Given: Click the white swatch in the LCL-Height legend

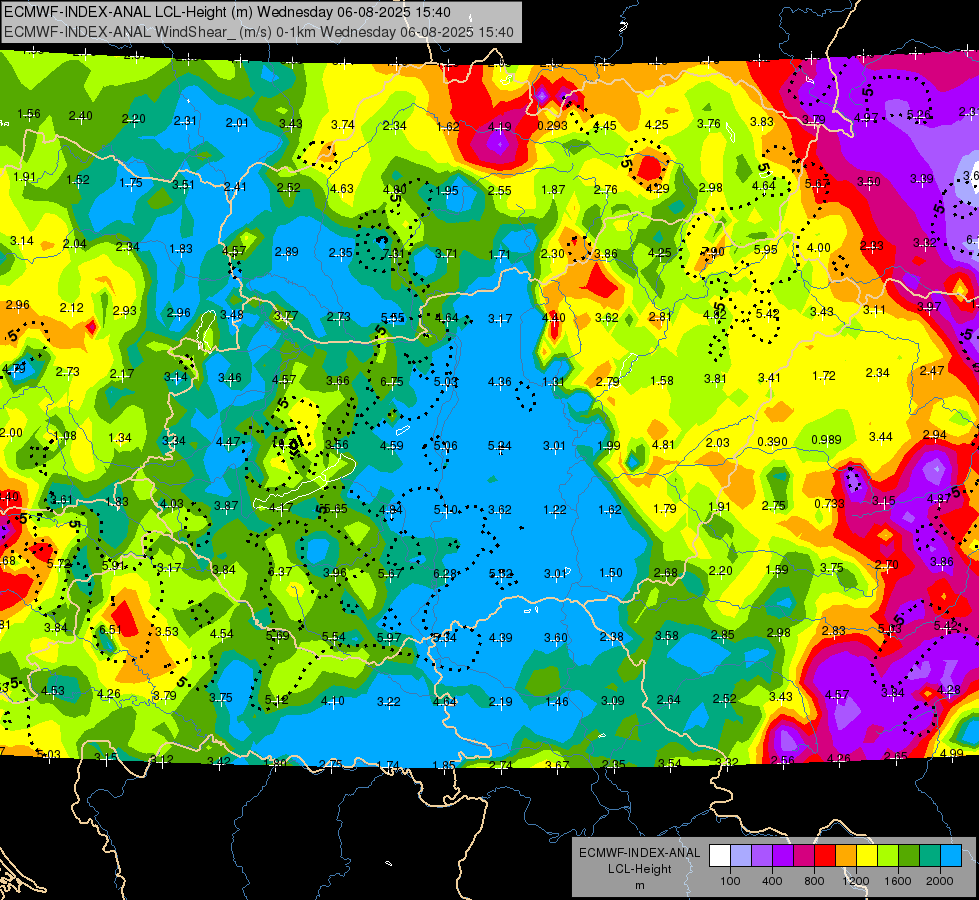Looking at the screenshot, I should (720, 856).
